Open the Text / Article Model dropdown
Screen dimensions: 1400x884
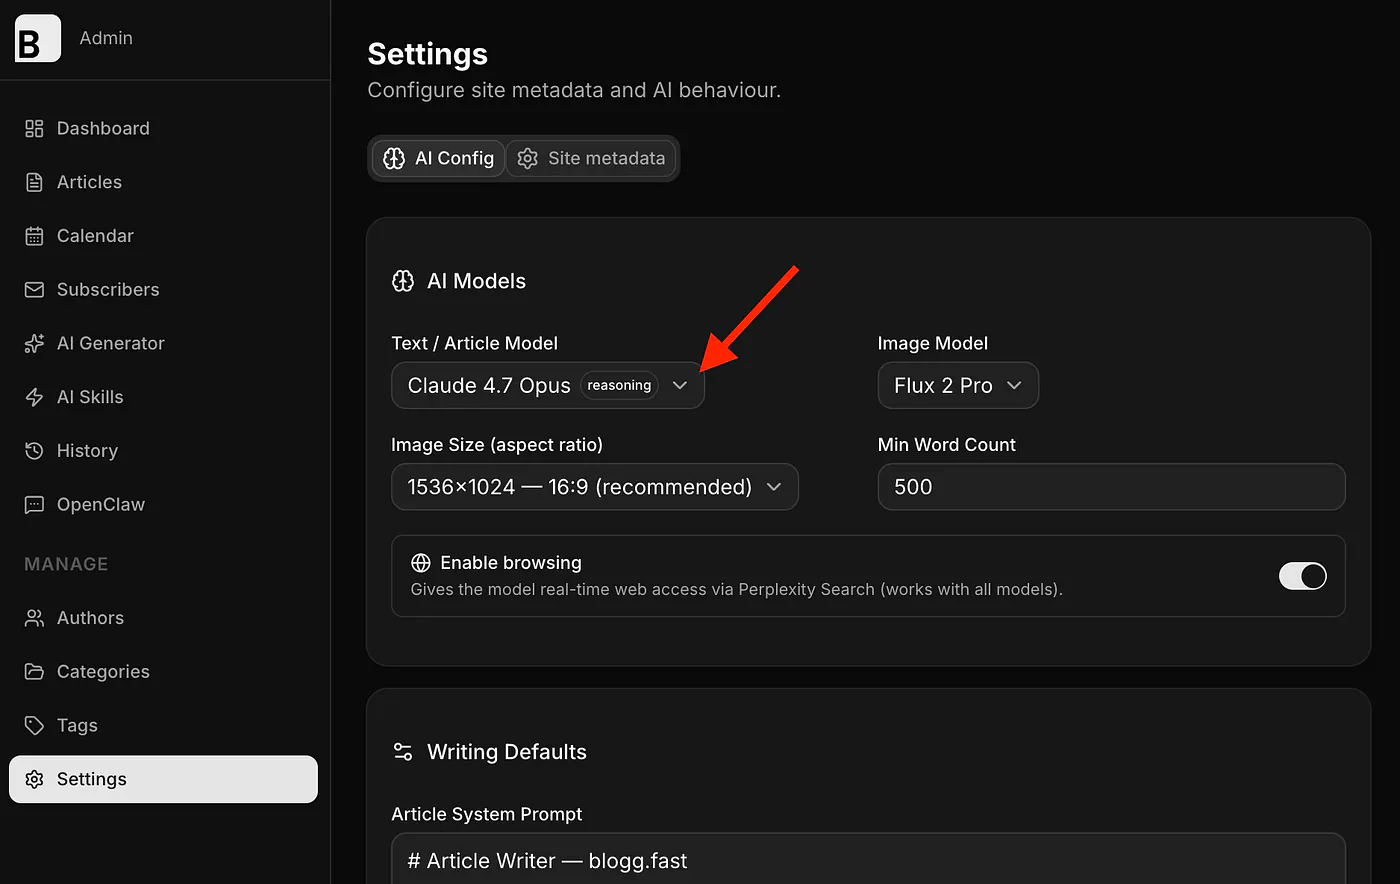[x=548, y=385]
